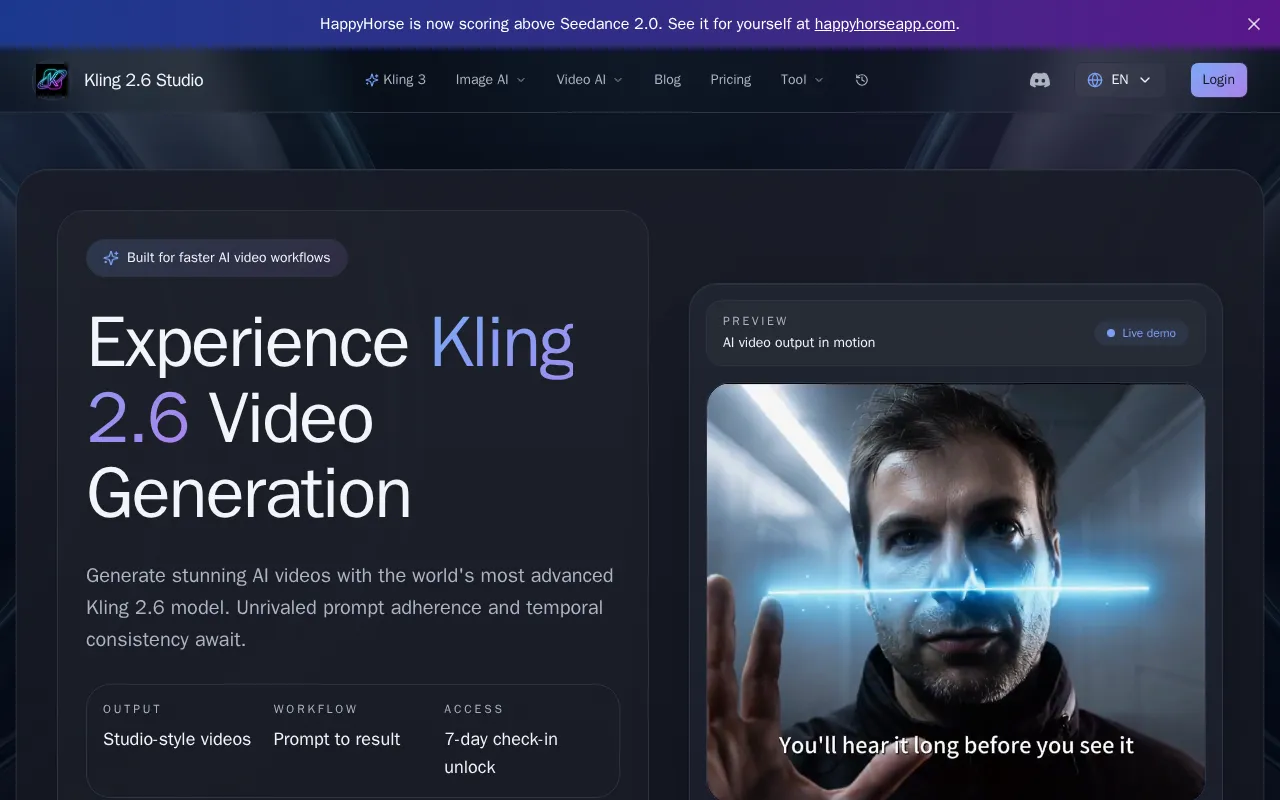Click the Kling 2.6 Studio logo icon
This screenshot has height=800, width=1280.
(x=52, y=80)
